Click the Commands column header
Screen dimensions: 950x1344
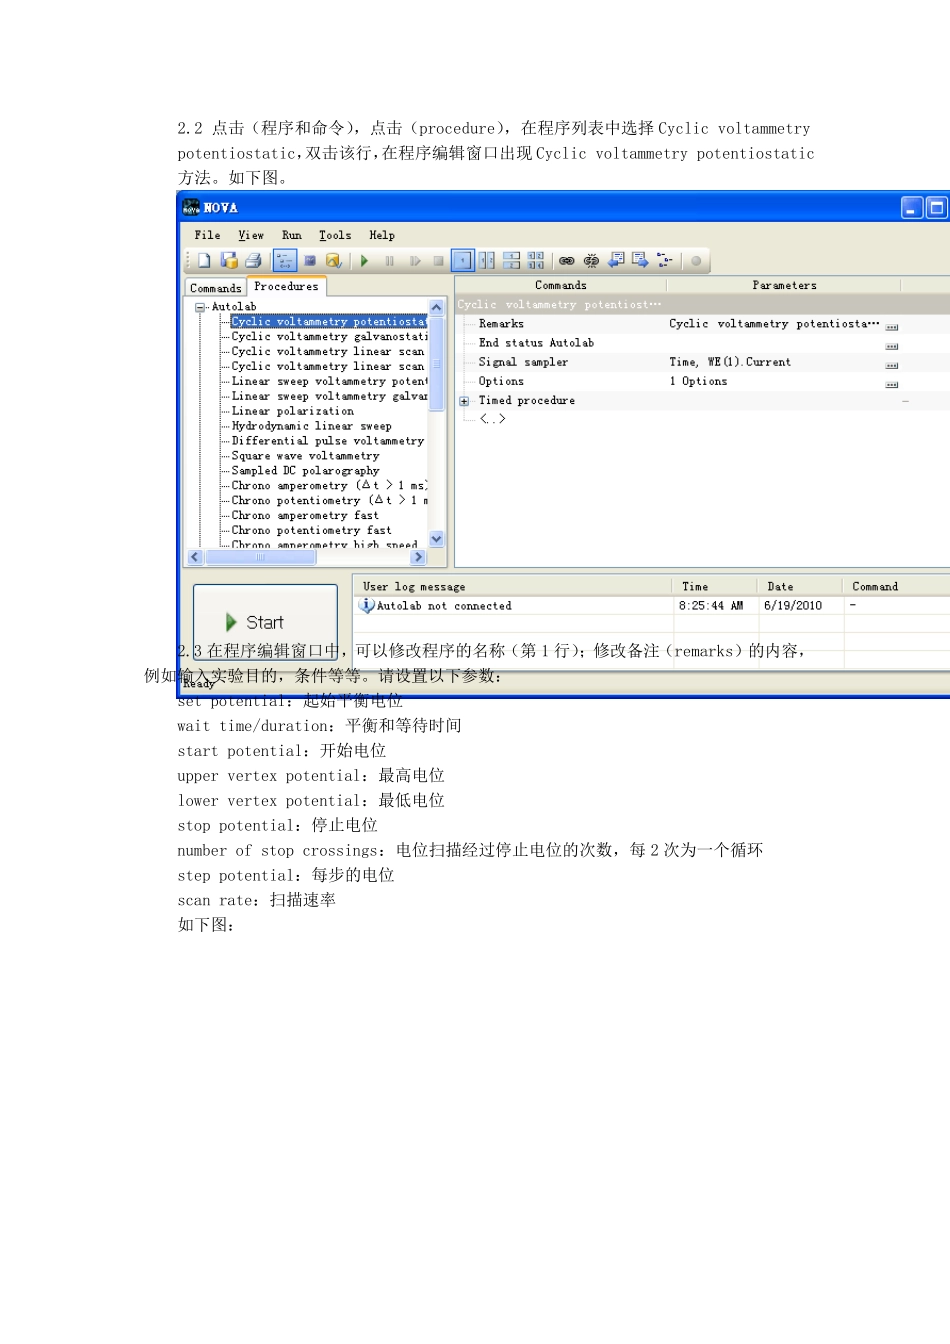(561, 285)
